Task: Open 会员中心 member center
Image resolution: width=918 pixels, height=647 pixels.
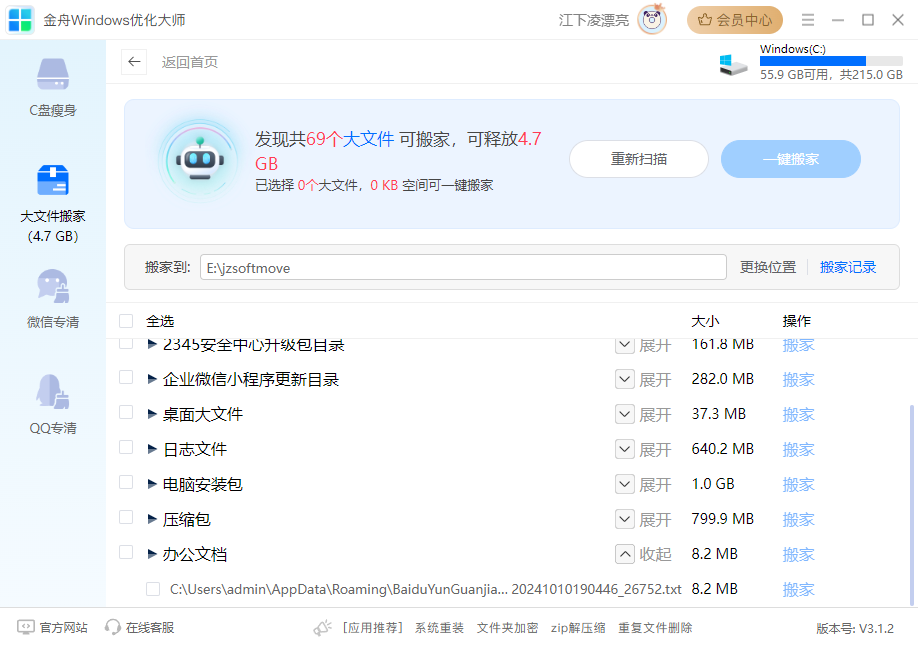Action: click(x=735, y=20)
